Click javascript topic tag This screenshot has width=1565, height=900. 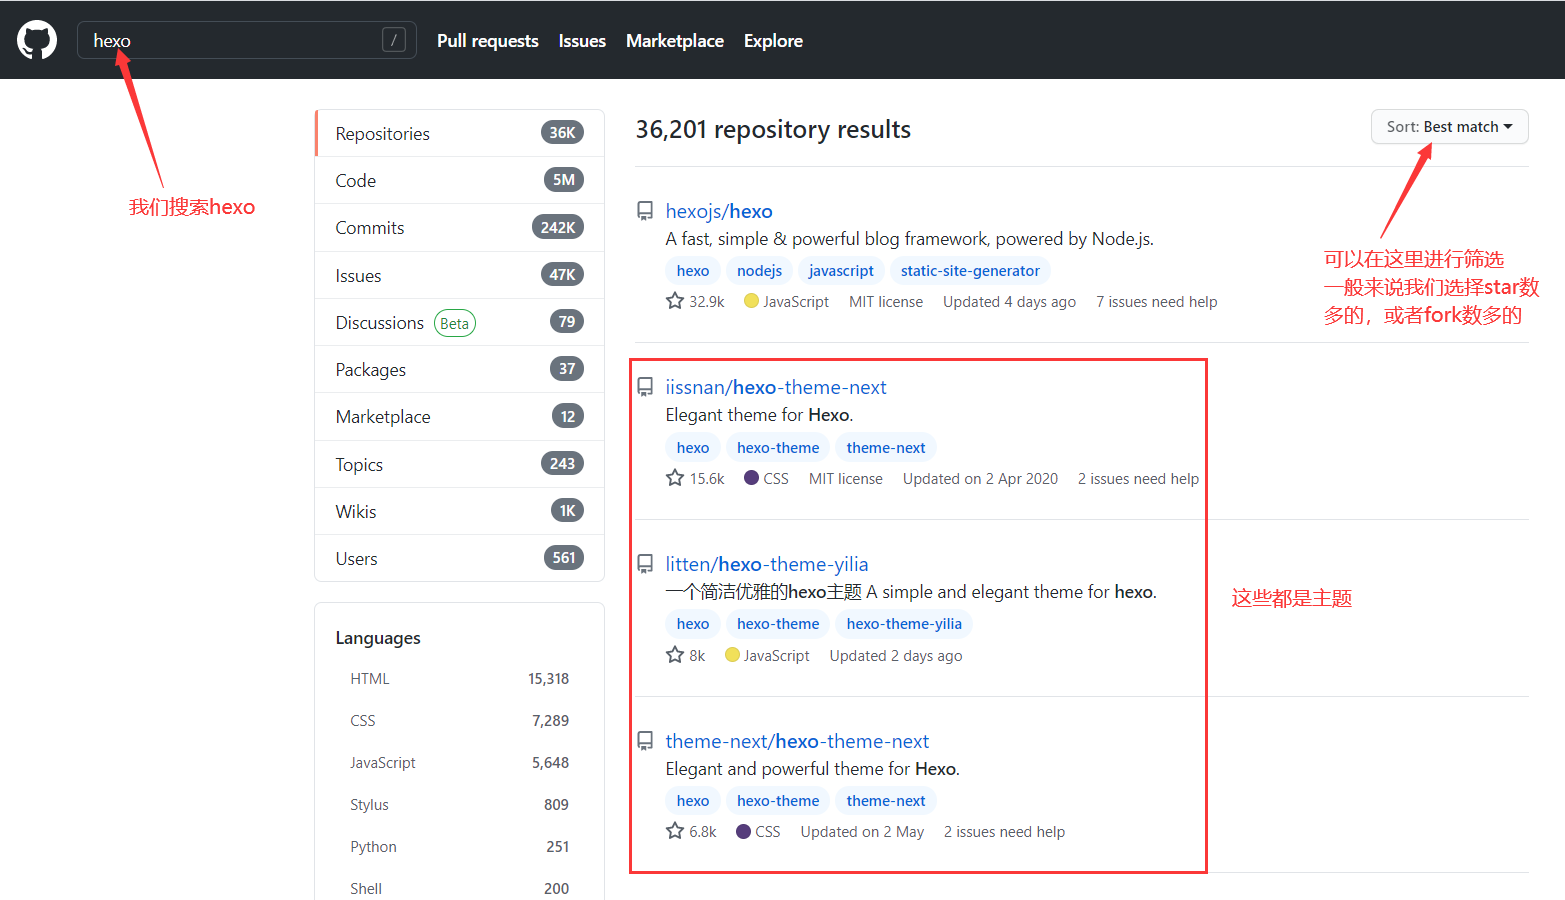click(x=841, y=271)
